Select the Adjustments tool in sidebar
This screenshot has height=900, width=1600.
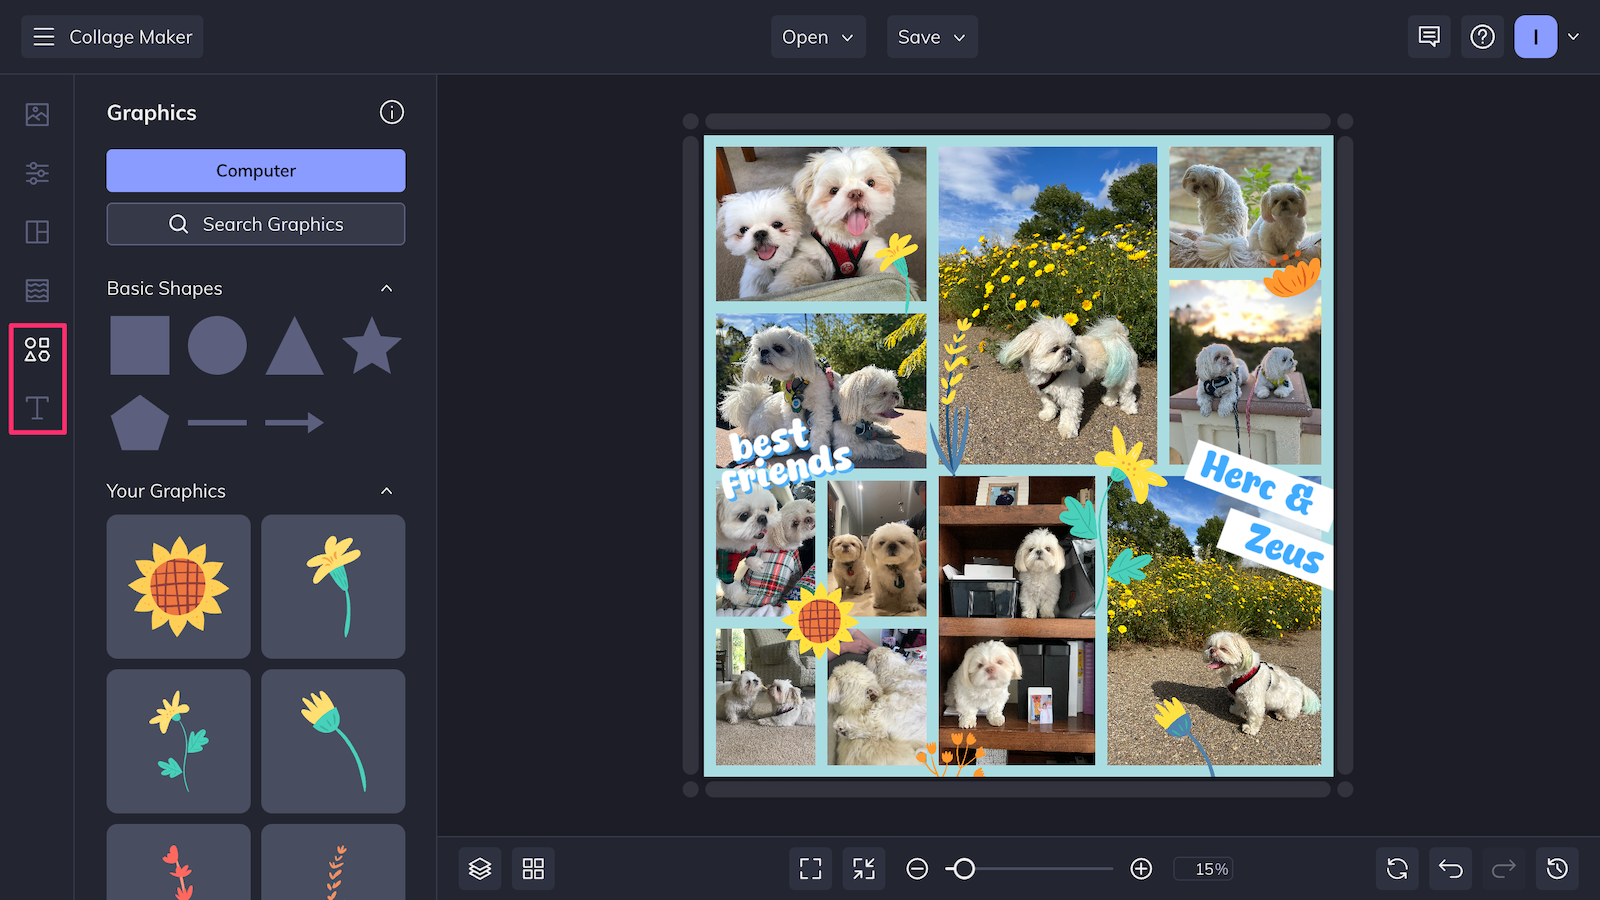coord(36,172)
